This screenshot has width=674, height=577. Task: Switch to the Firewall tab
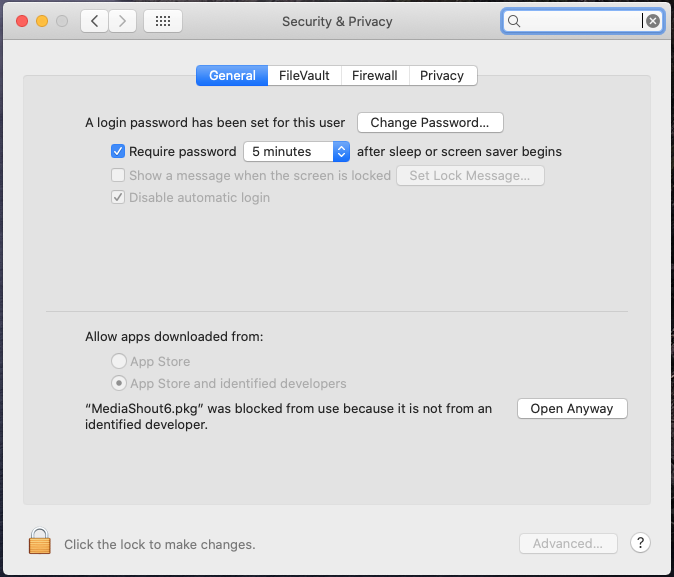tap(375, 76)
